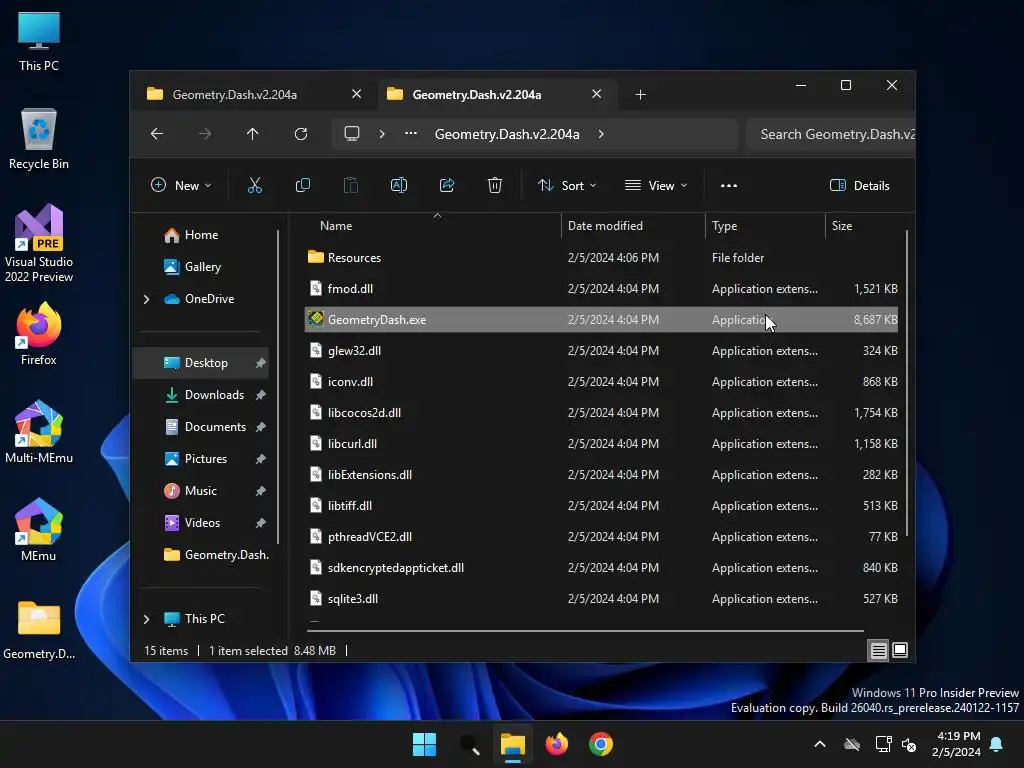Viewport: 1024px width, 768px height.
Task: Close the active second tab
Action: pos(597,94)
